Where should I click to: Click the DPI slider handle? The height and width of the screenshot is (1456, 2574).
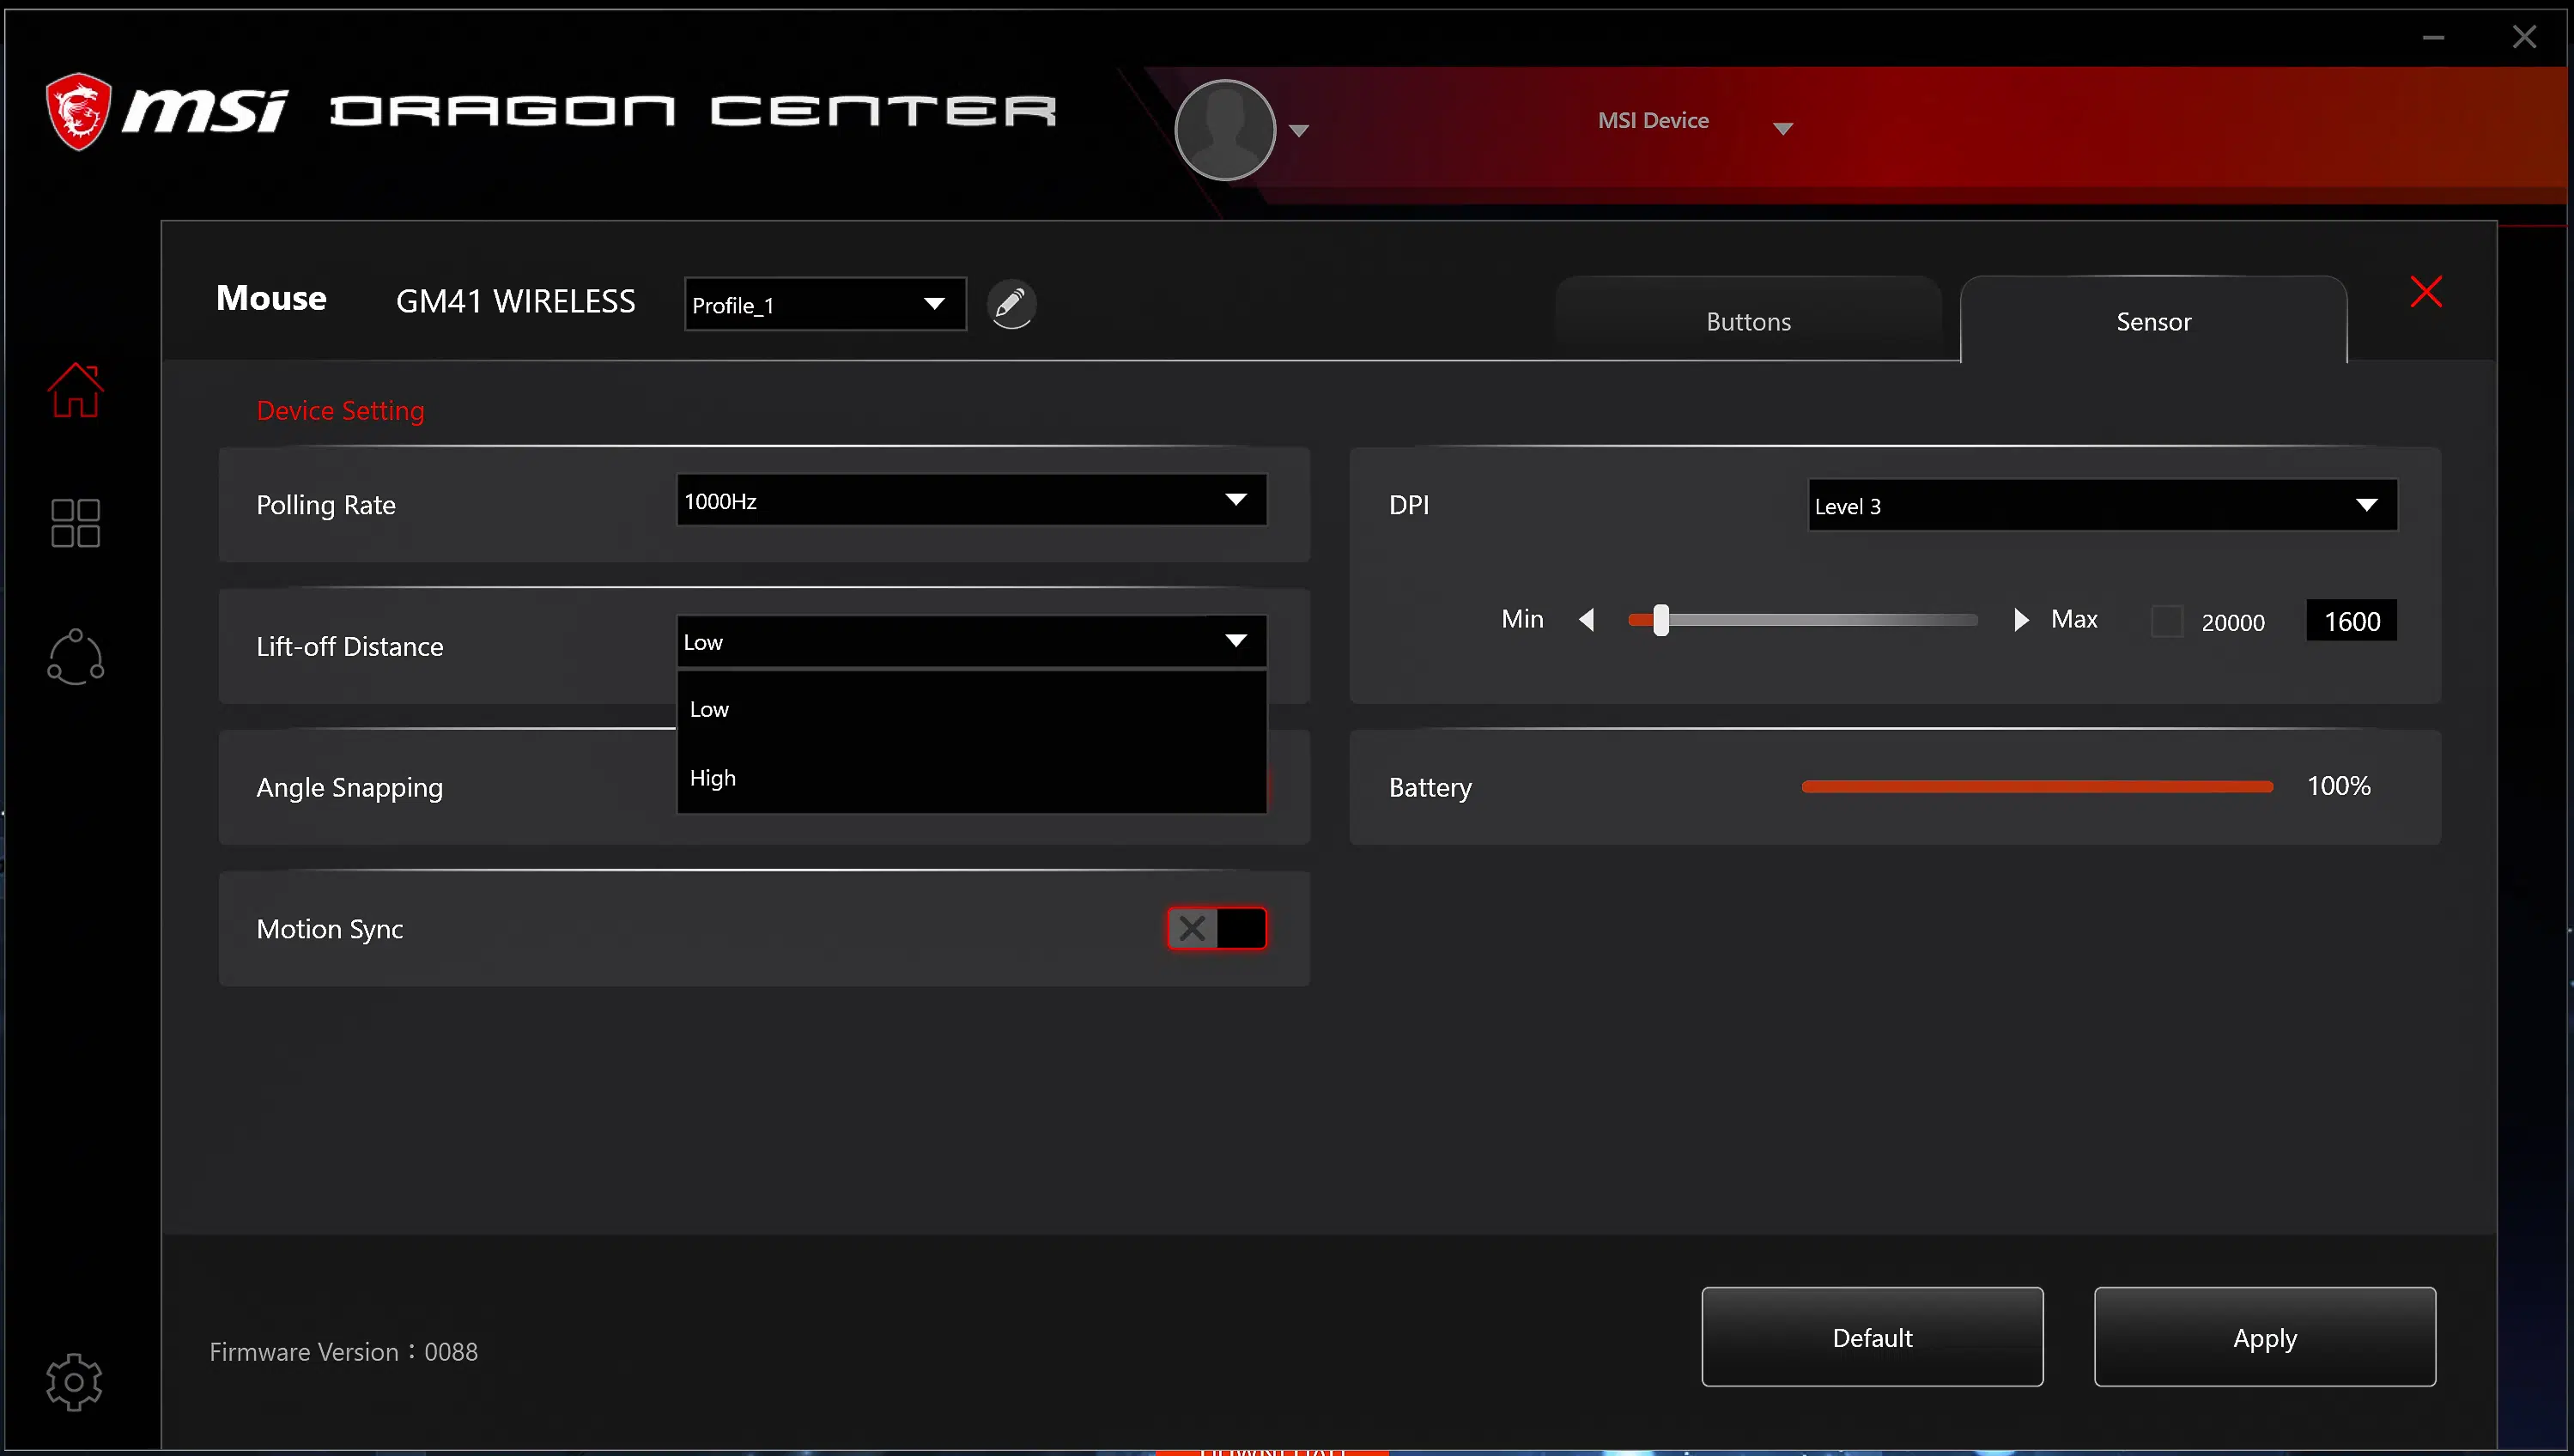pyautogui.click(x=1661, y=620)
